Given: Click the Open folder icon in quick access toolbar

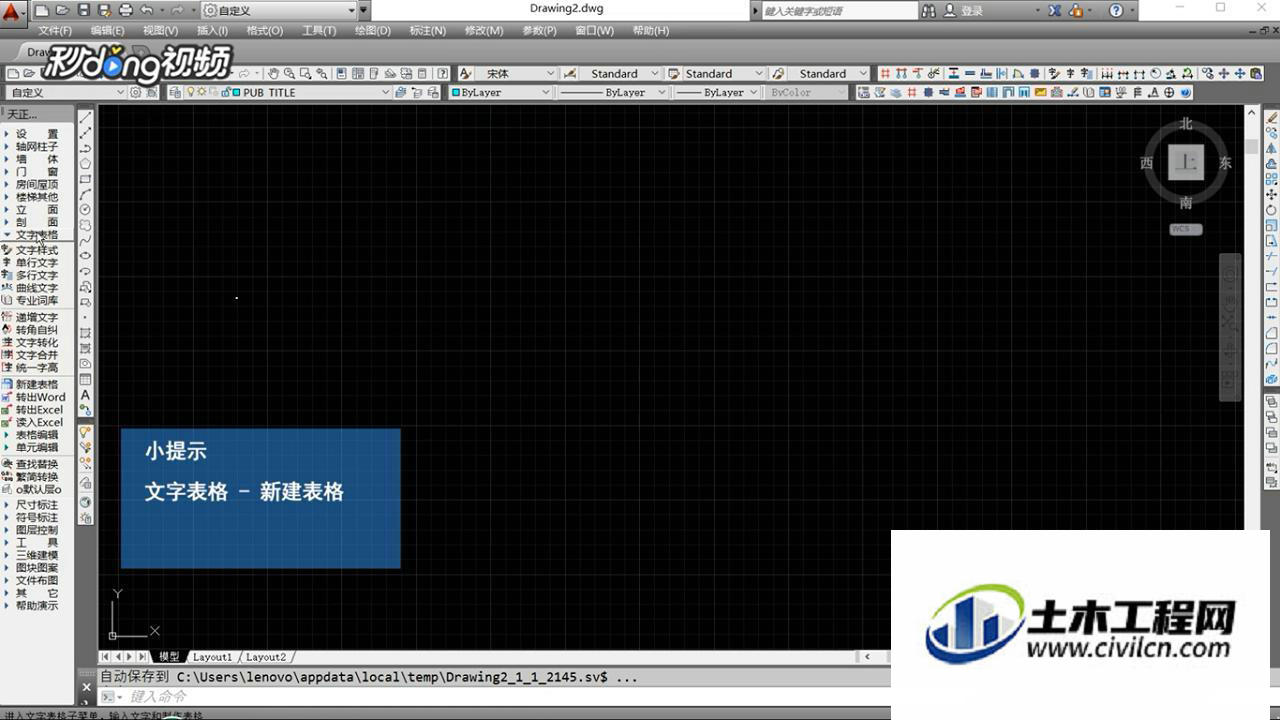Looking at the screenshot, I should tap(62, 10).
